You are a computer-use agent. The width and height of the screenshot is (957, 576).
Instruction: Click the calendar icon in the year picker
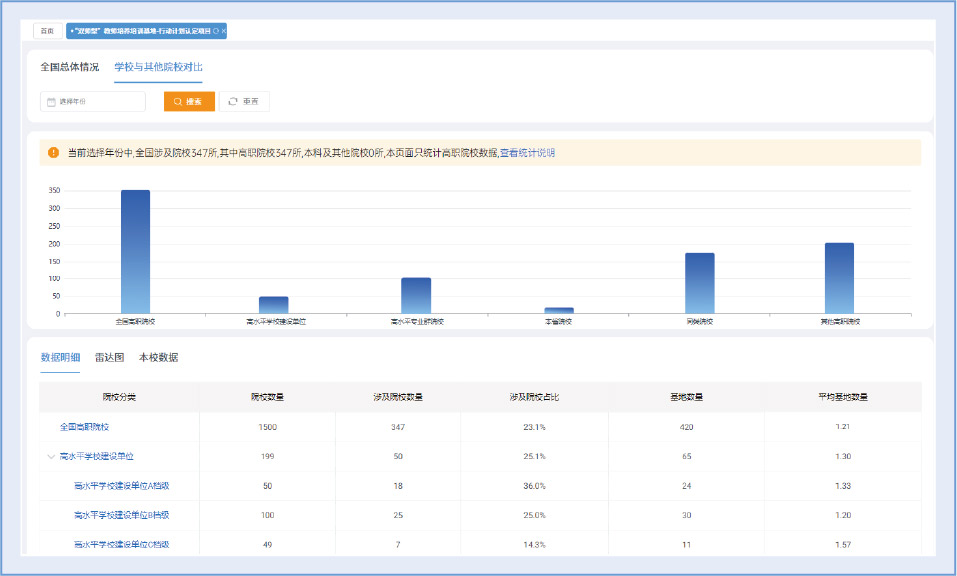[x=51, y=102]
